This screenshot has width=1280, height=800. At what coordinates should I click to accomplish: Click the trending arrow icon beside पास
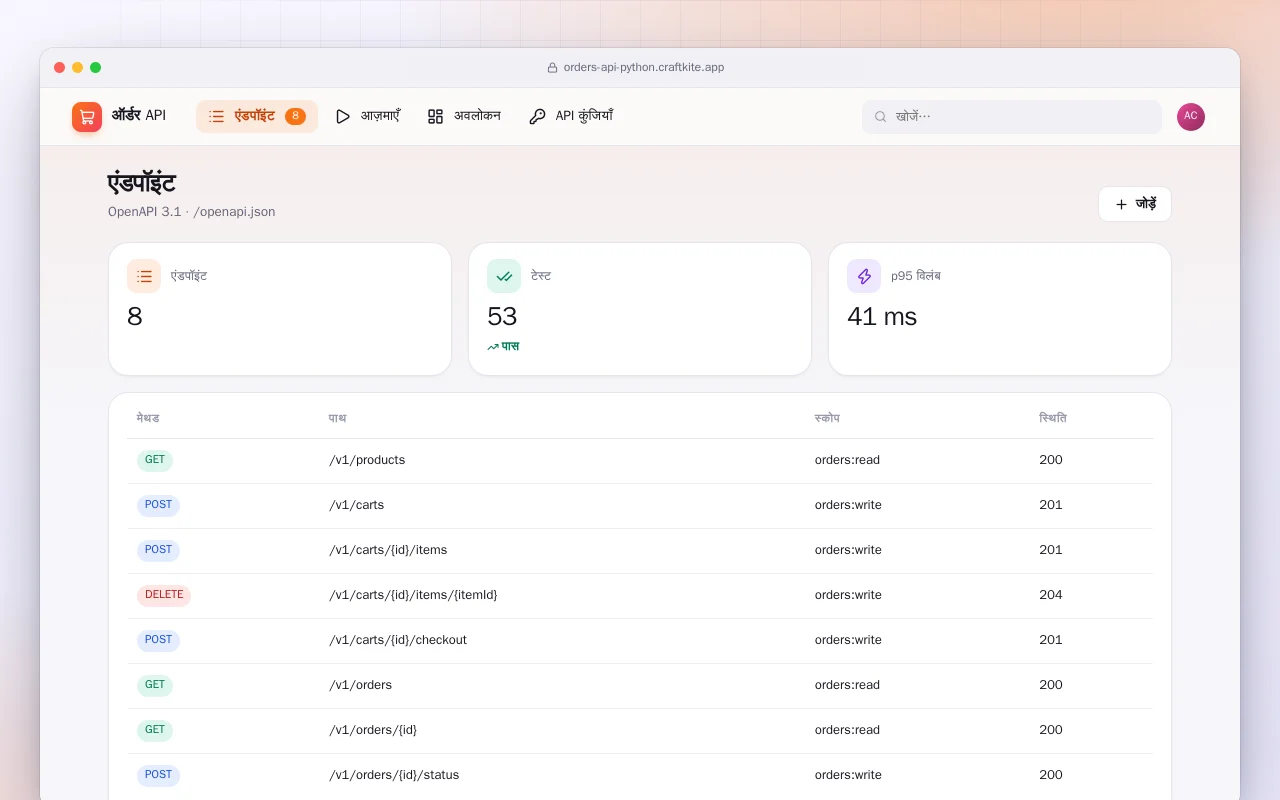pos(493,347)
